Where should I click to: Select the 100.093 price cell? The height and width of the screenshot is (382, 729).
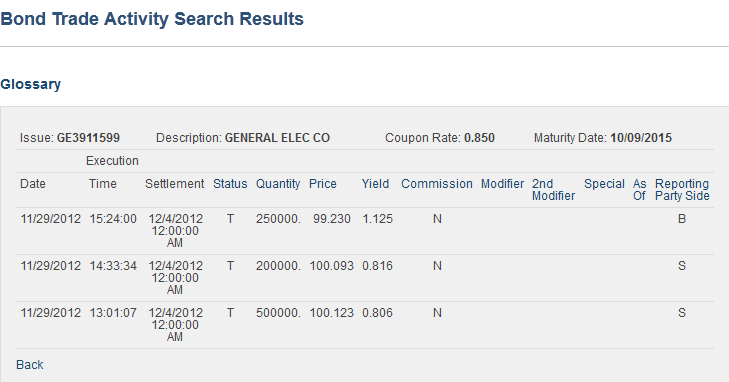pos(331,266)
